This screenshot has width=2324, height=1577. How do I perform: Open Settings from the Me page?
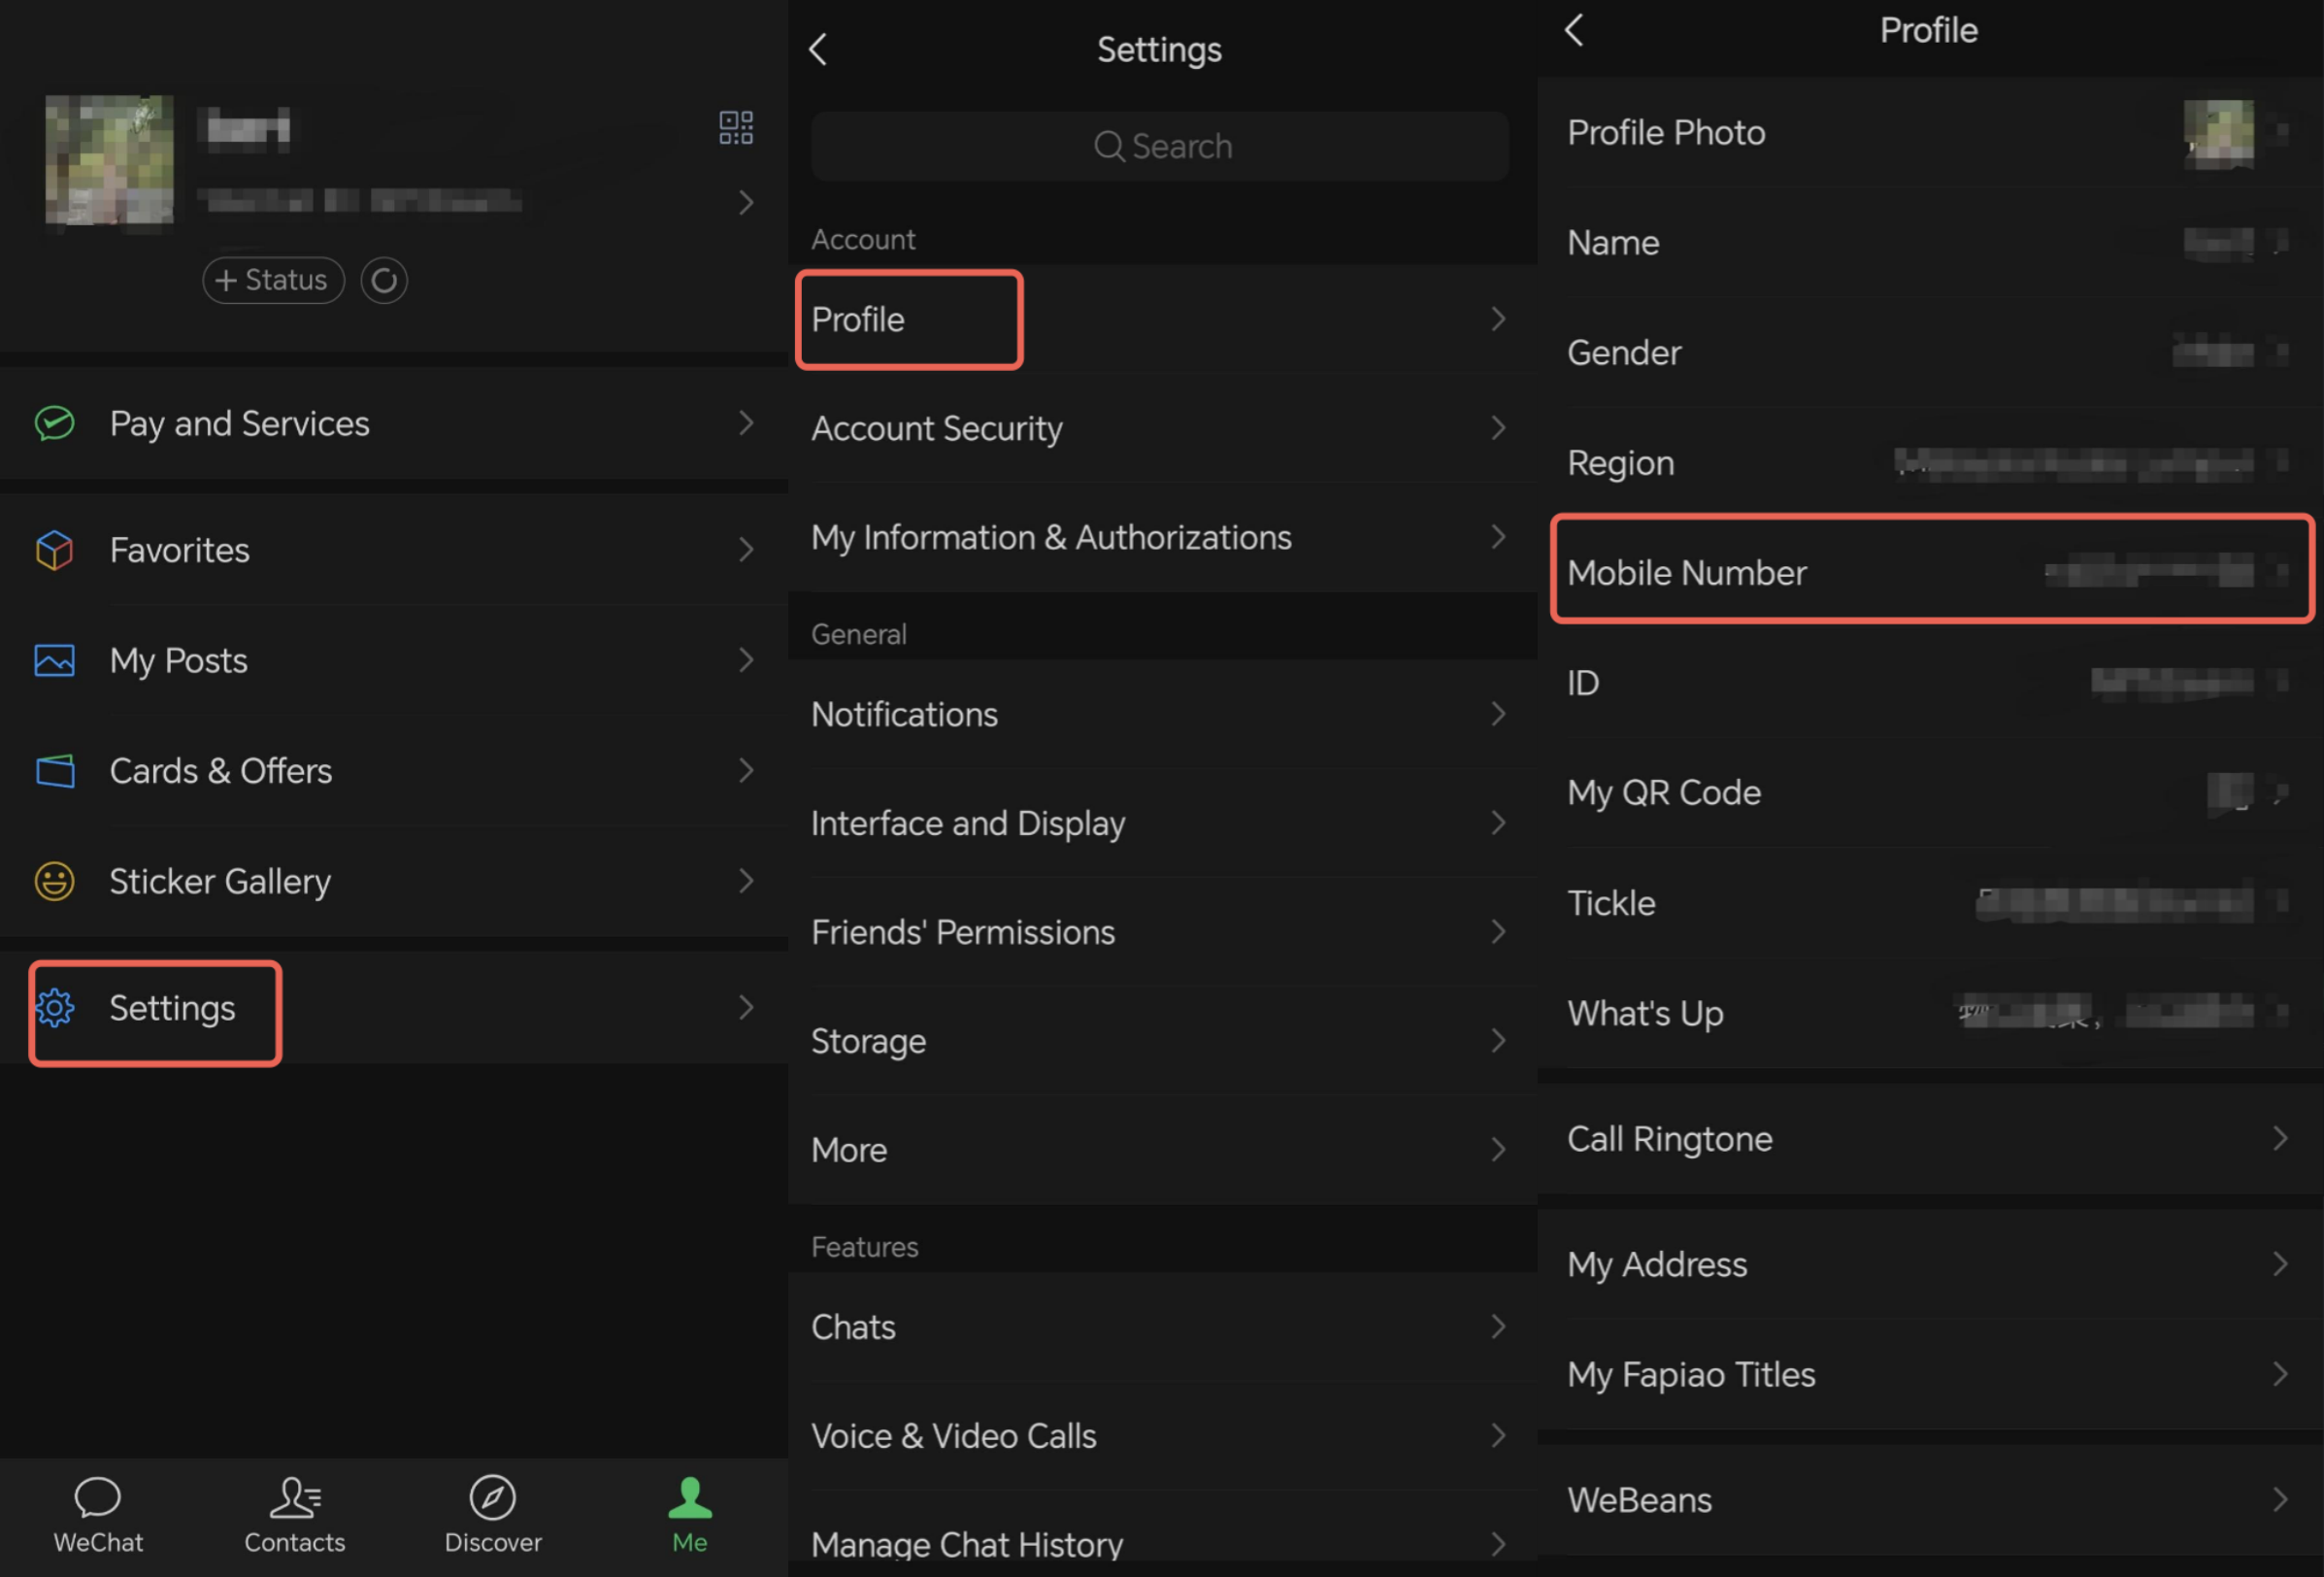[394, 1008]
